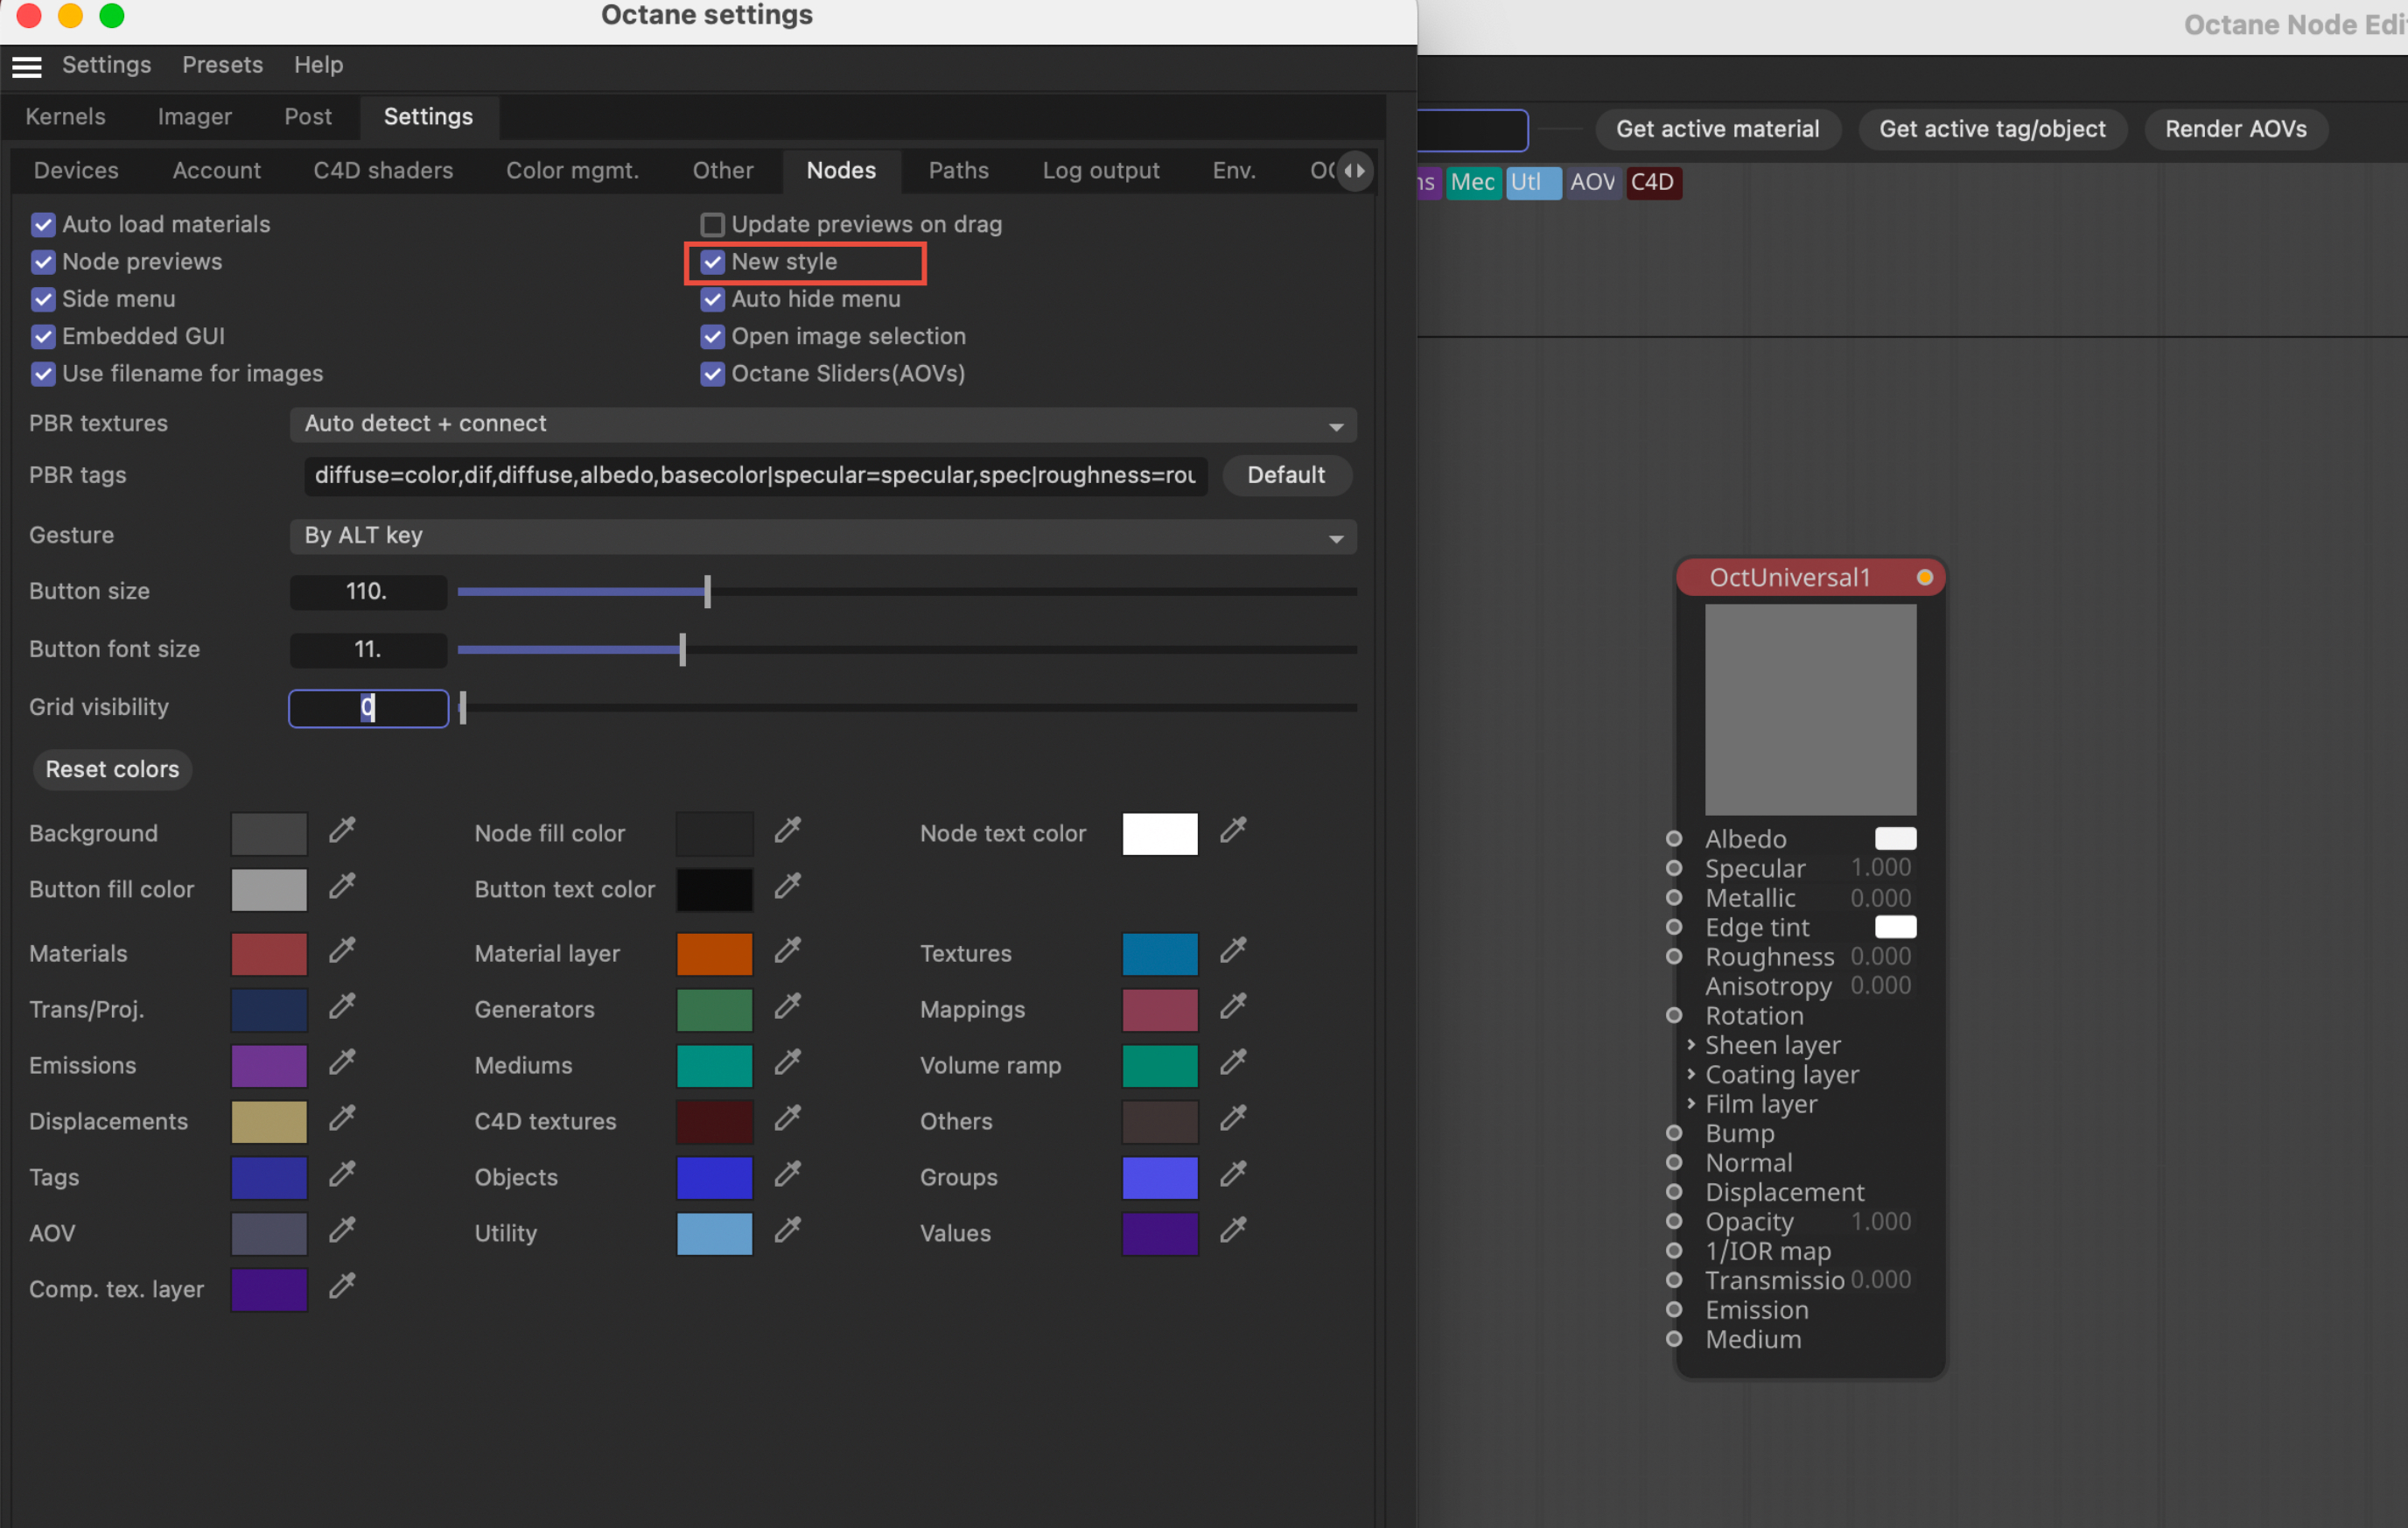Click the eyedropper for the Groups color
This screenshot has width=2408, height=1528.
coord(1233,1174)
